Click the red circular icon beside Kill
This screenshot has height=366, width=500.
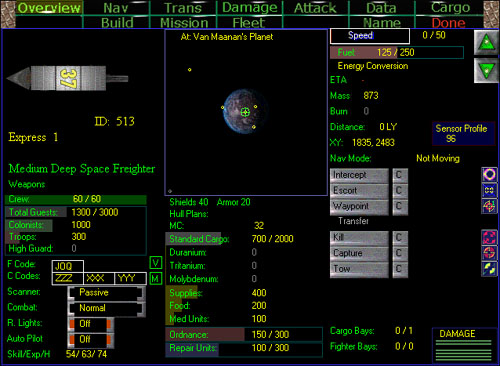click(x=489, y=237)
